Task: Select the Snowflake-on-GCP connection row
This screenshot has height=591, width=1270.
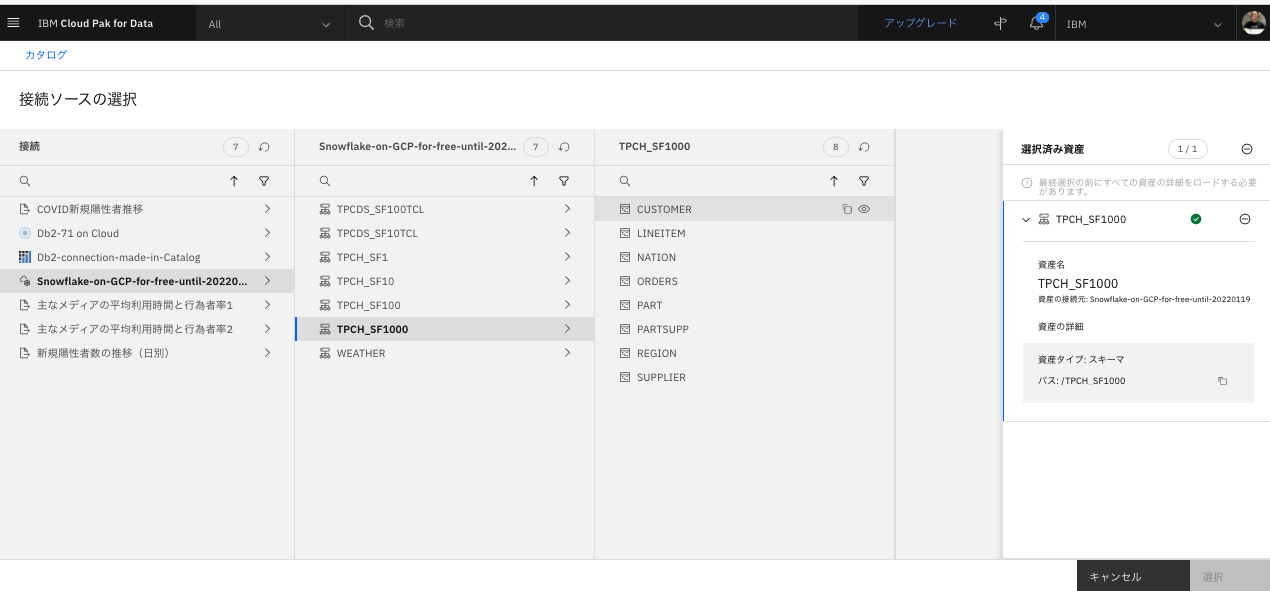Action: (147, 281)
